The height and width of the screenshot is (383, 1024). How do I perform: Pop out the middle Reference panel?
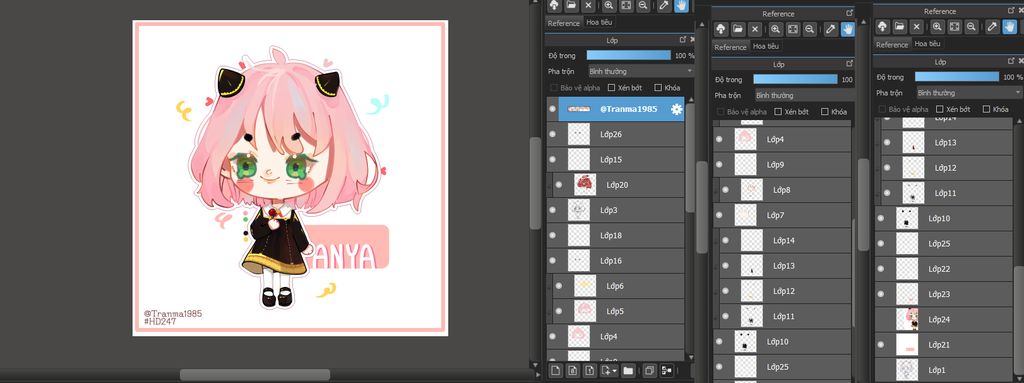[850, 13]
